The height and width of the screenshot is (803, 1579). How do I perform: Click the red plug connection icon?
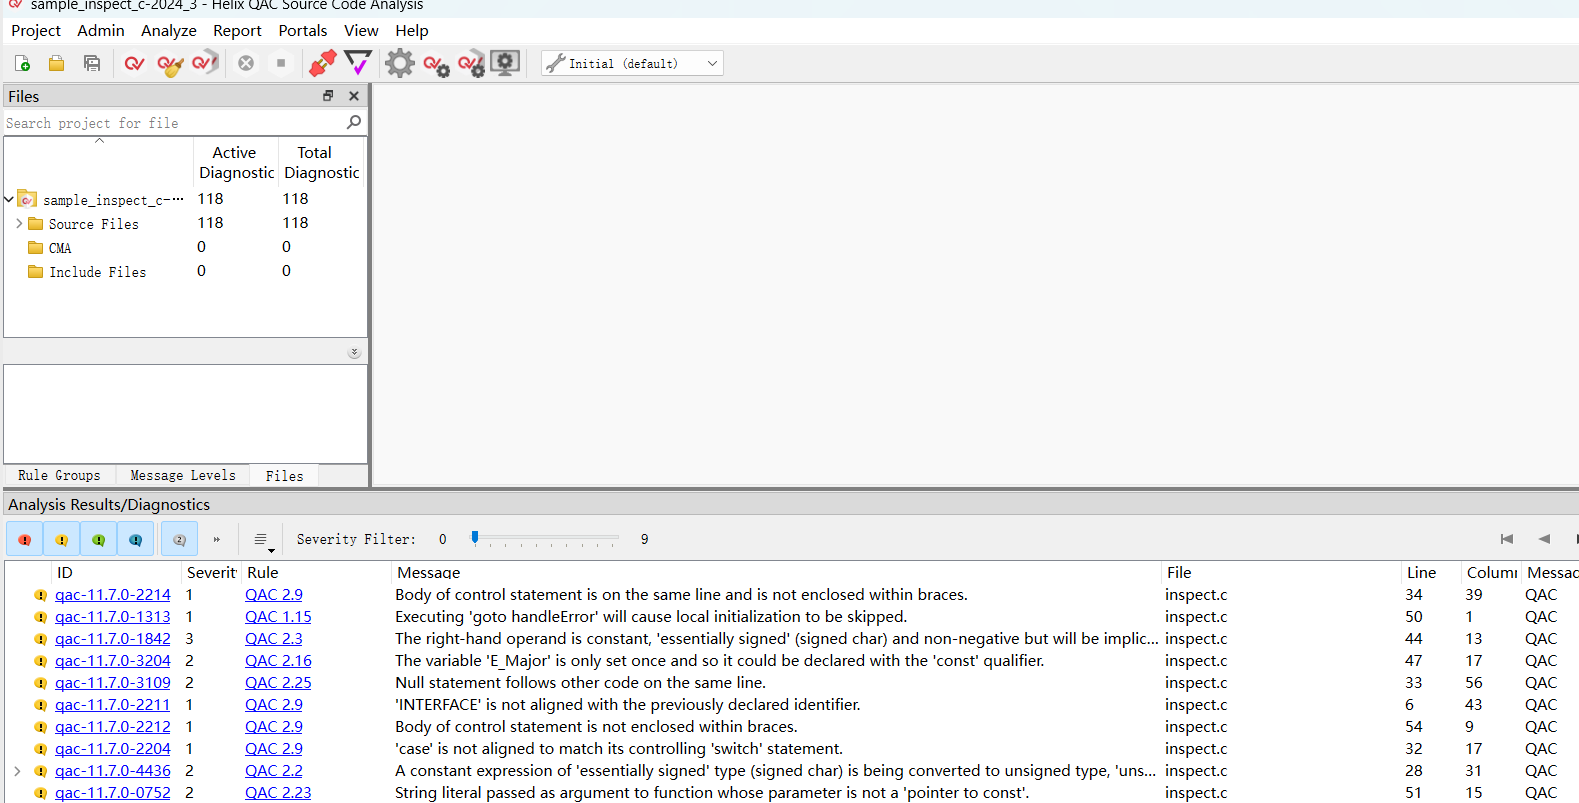coord(322,64)
